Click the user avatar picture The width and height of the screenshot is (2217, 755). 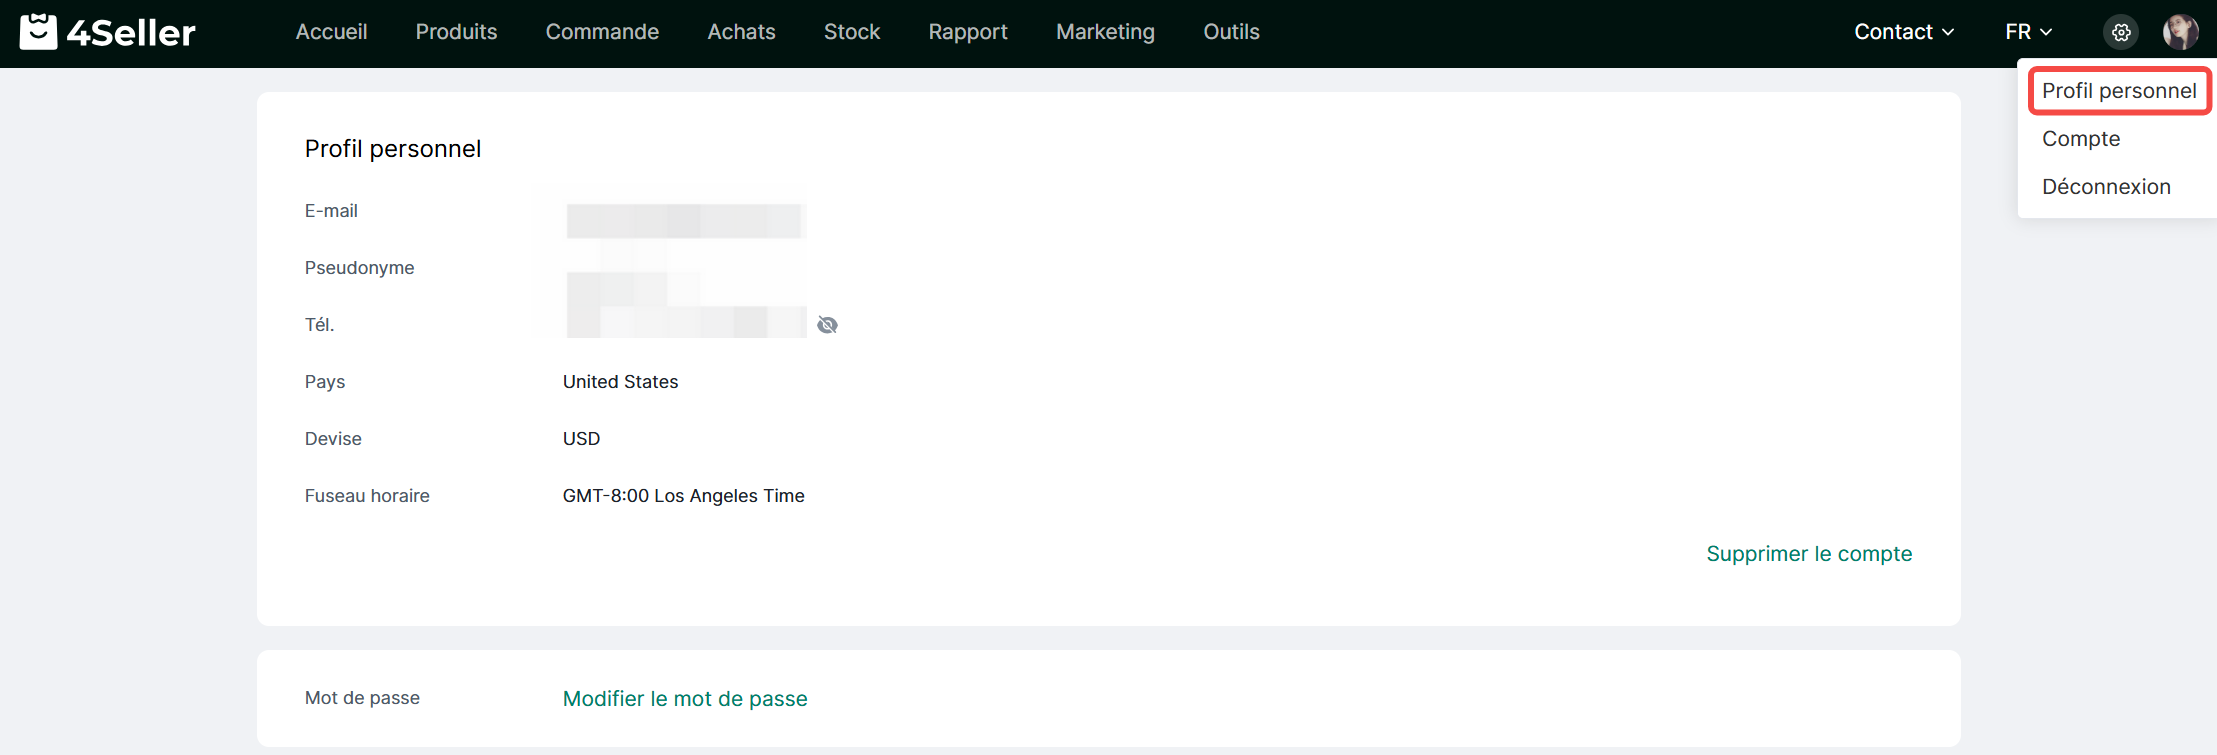2180,32
